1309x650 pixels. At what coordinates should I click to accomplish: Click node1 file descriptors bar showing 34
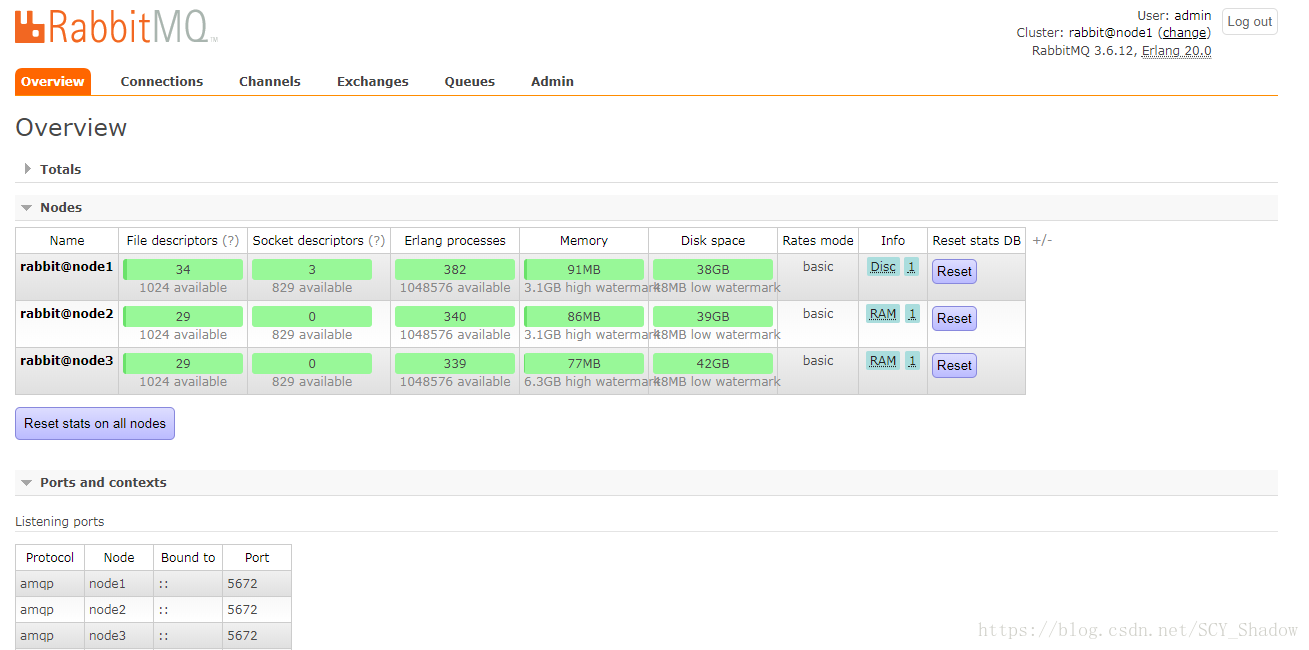click(x=183, y=270)
